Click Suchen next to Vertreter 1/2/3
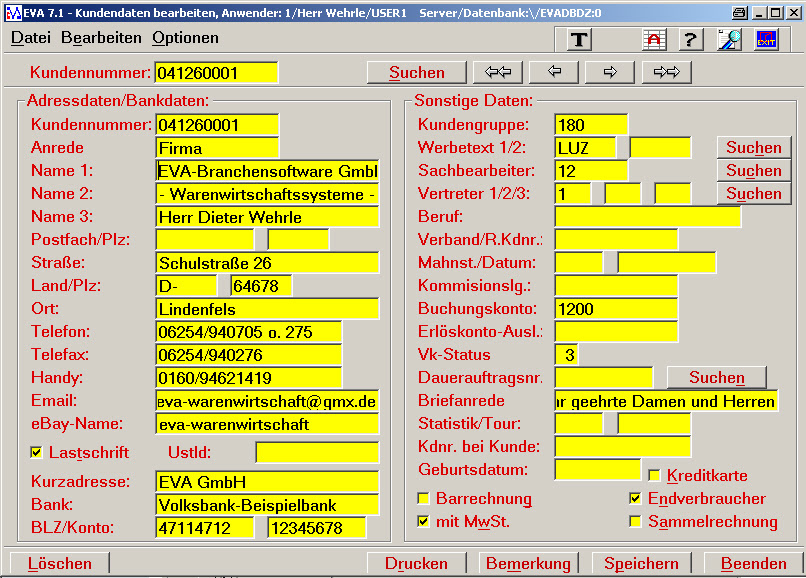Image resolution: width=806 pixels, height=578 pixels. pos(754,193)
